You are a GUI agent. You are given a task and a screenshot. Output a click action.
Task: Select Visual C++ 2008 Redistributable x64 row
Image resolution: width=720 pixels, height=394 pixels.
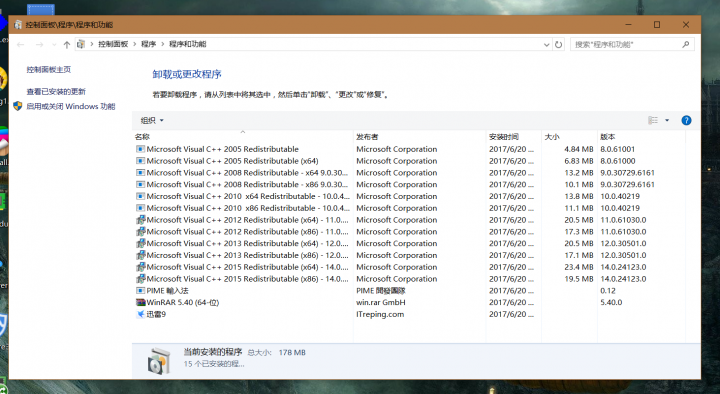pyautogui.click(x=410, y=173)
